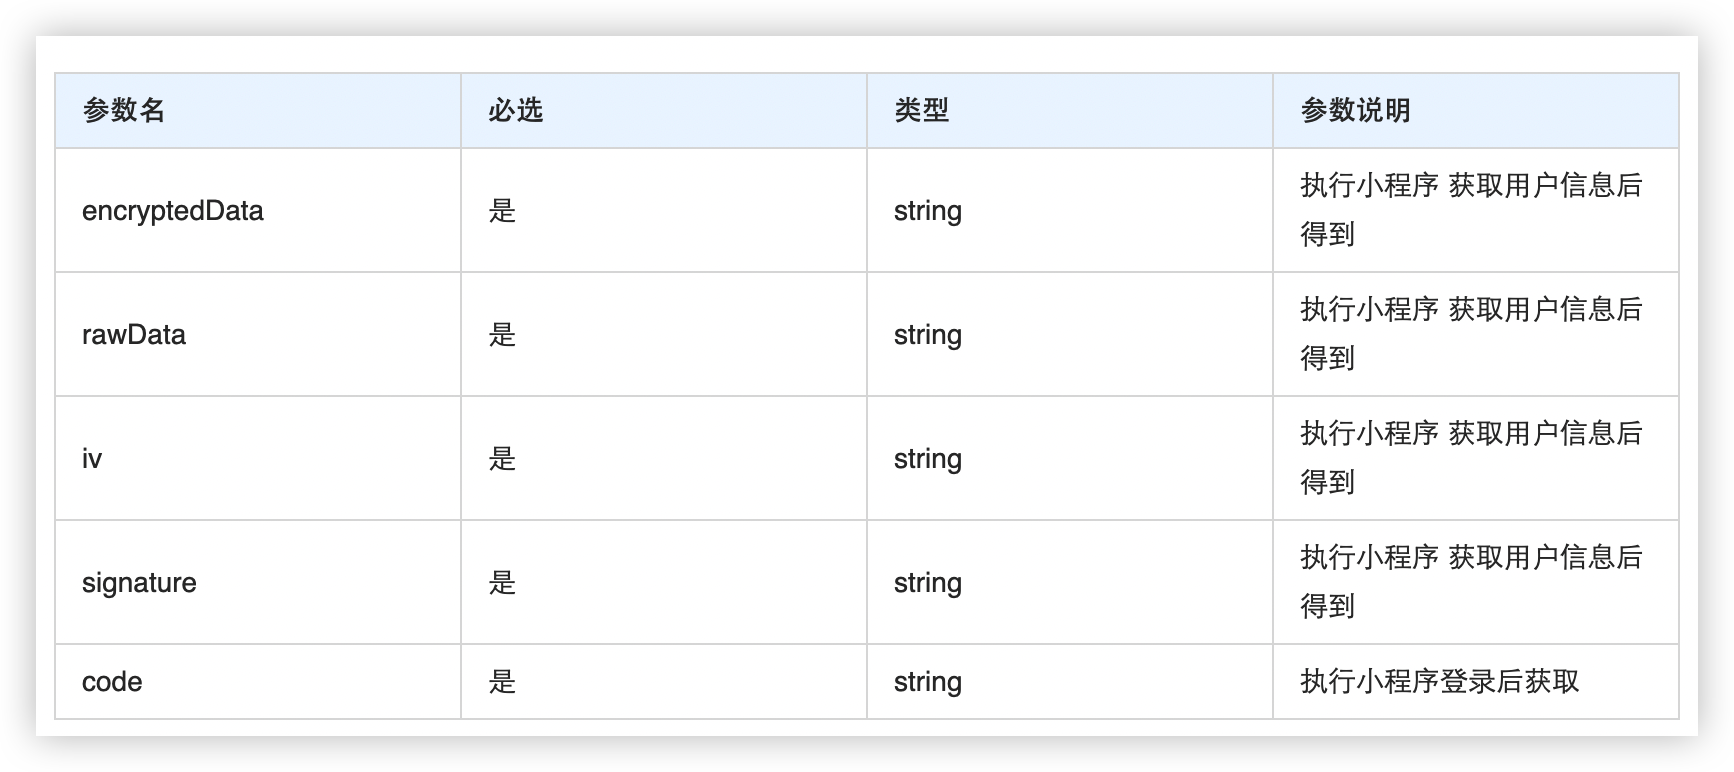Click the encryptedData parameter cell
This screenshot has height=772, width=1734.
173,211
